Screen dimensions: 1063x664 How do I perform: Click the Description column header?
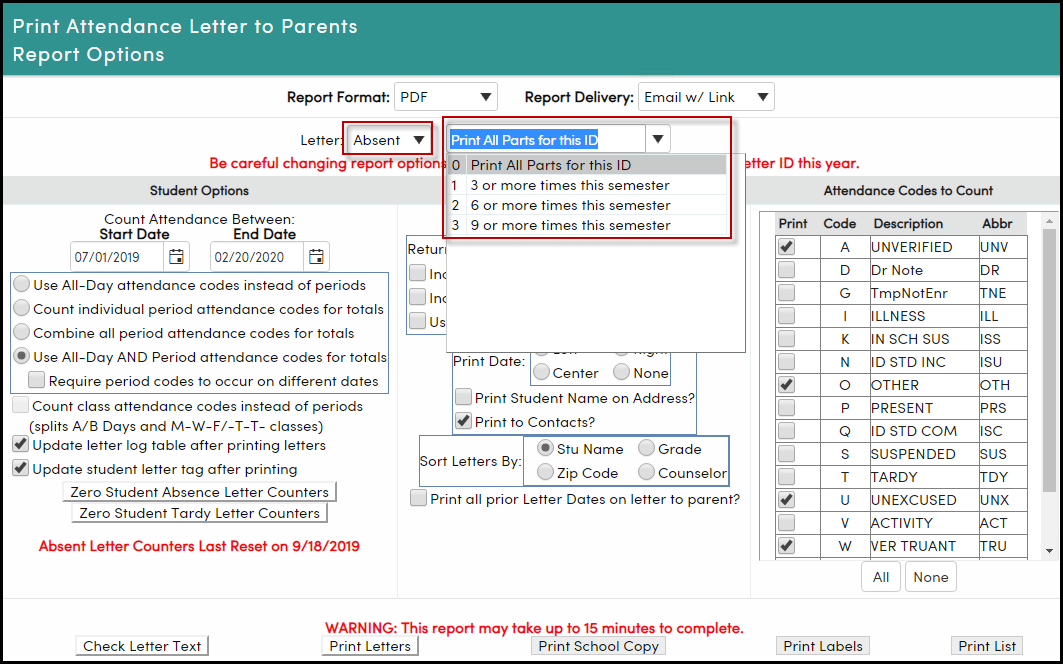pyautogui.click(x=908, y=223)
